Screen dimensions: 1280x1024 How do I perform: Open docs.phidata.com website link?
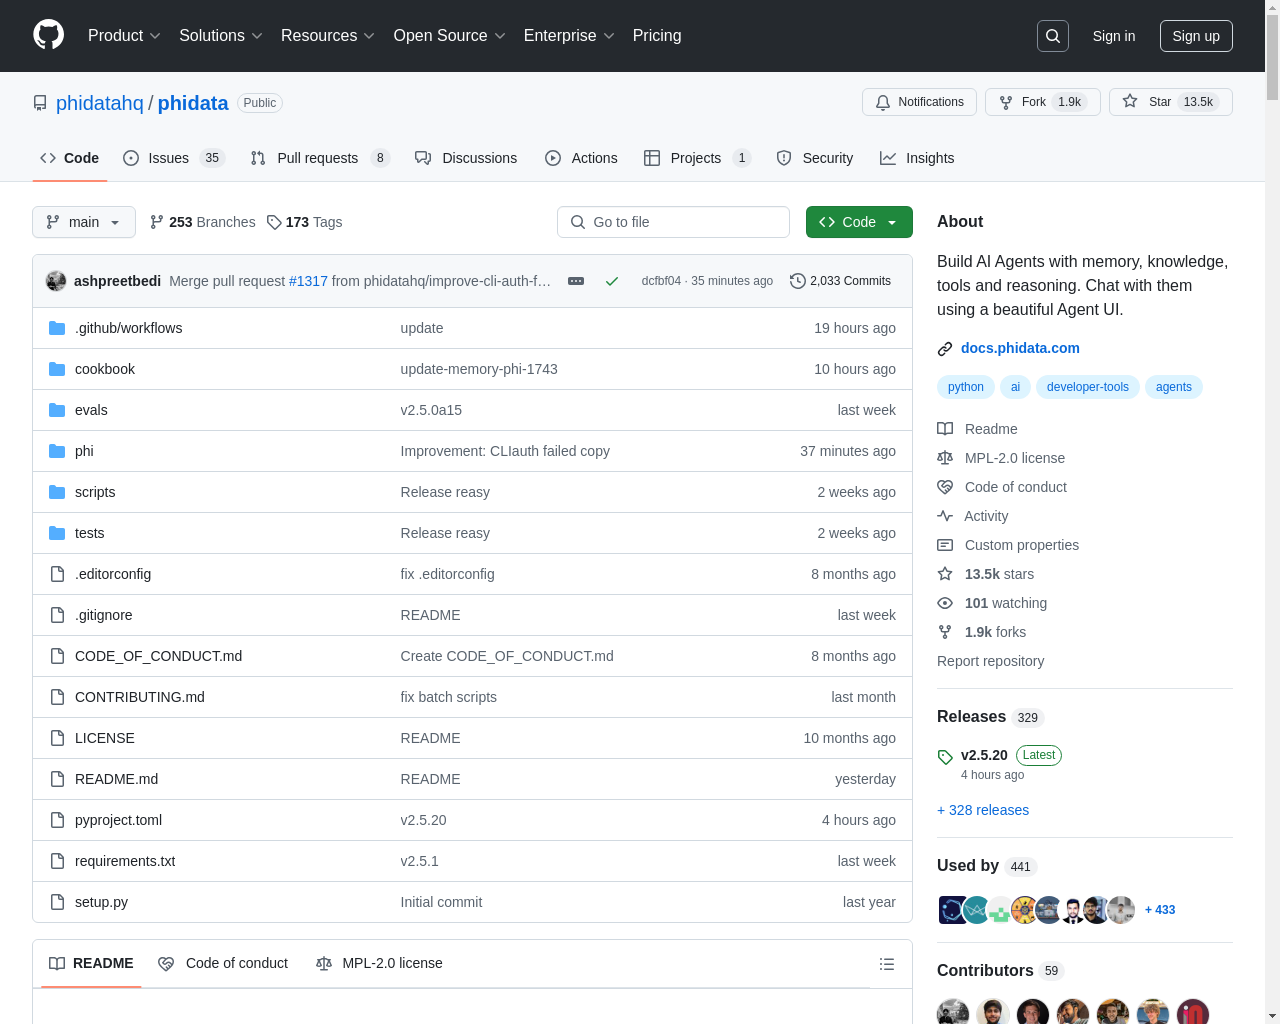click(1020, 348)
